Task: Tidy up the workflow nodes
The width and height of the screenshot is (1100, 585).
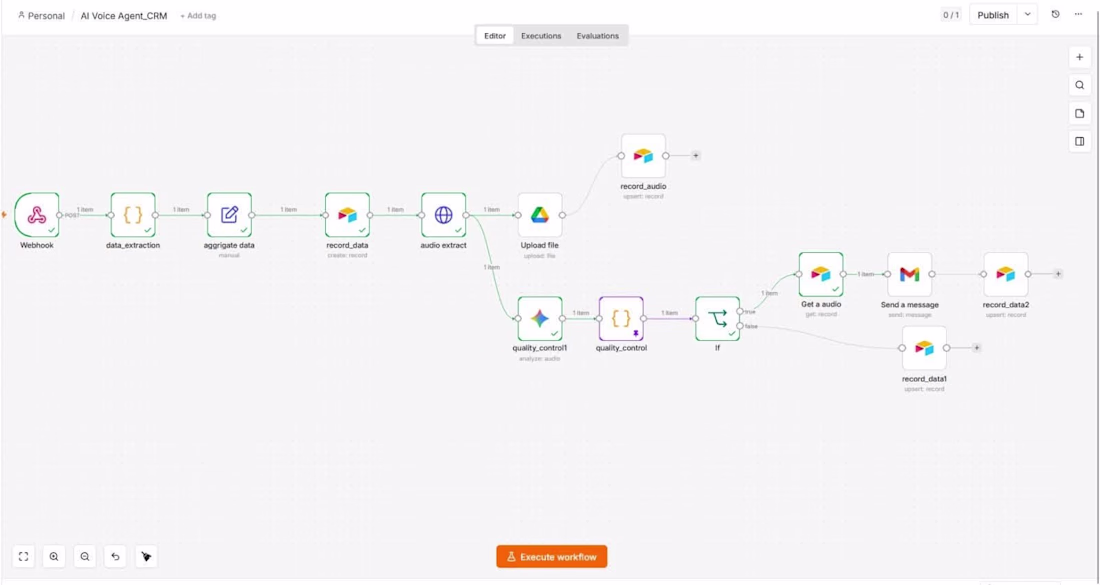Action: 146,557
